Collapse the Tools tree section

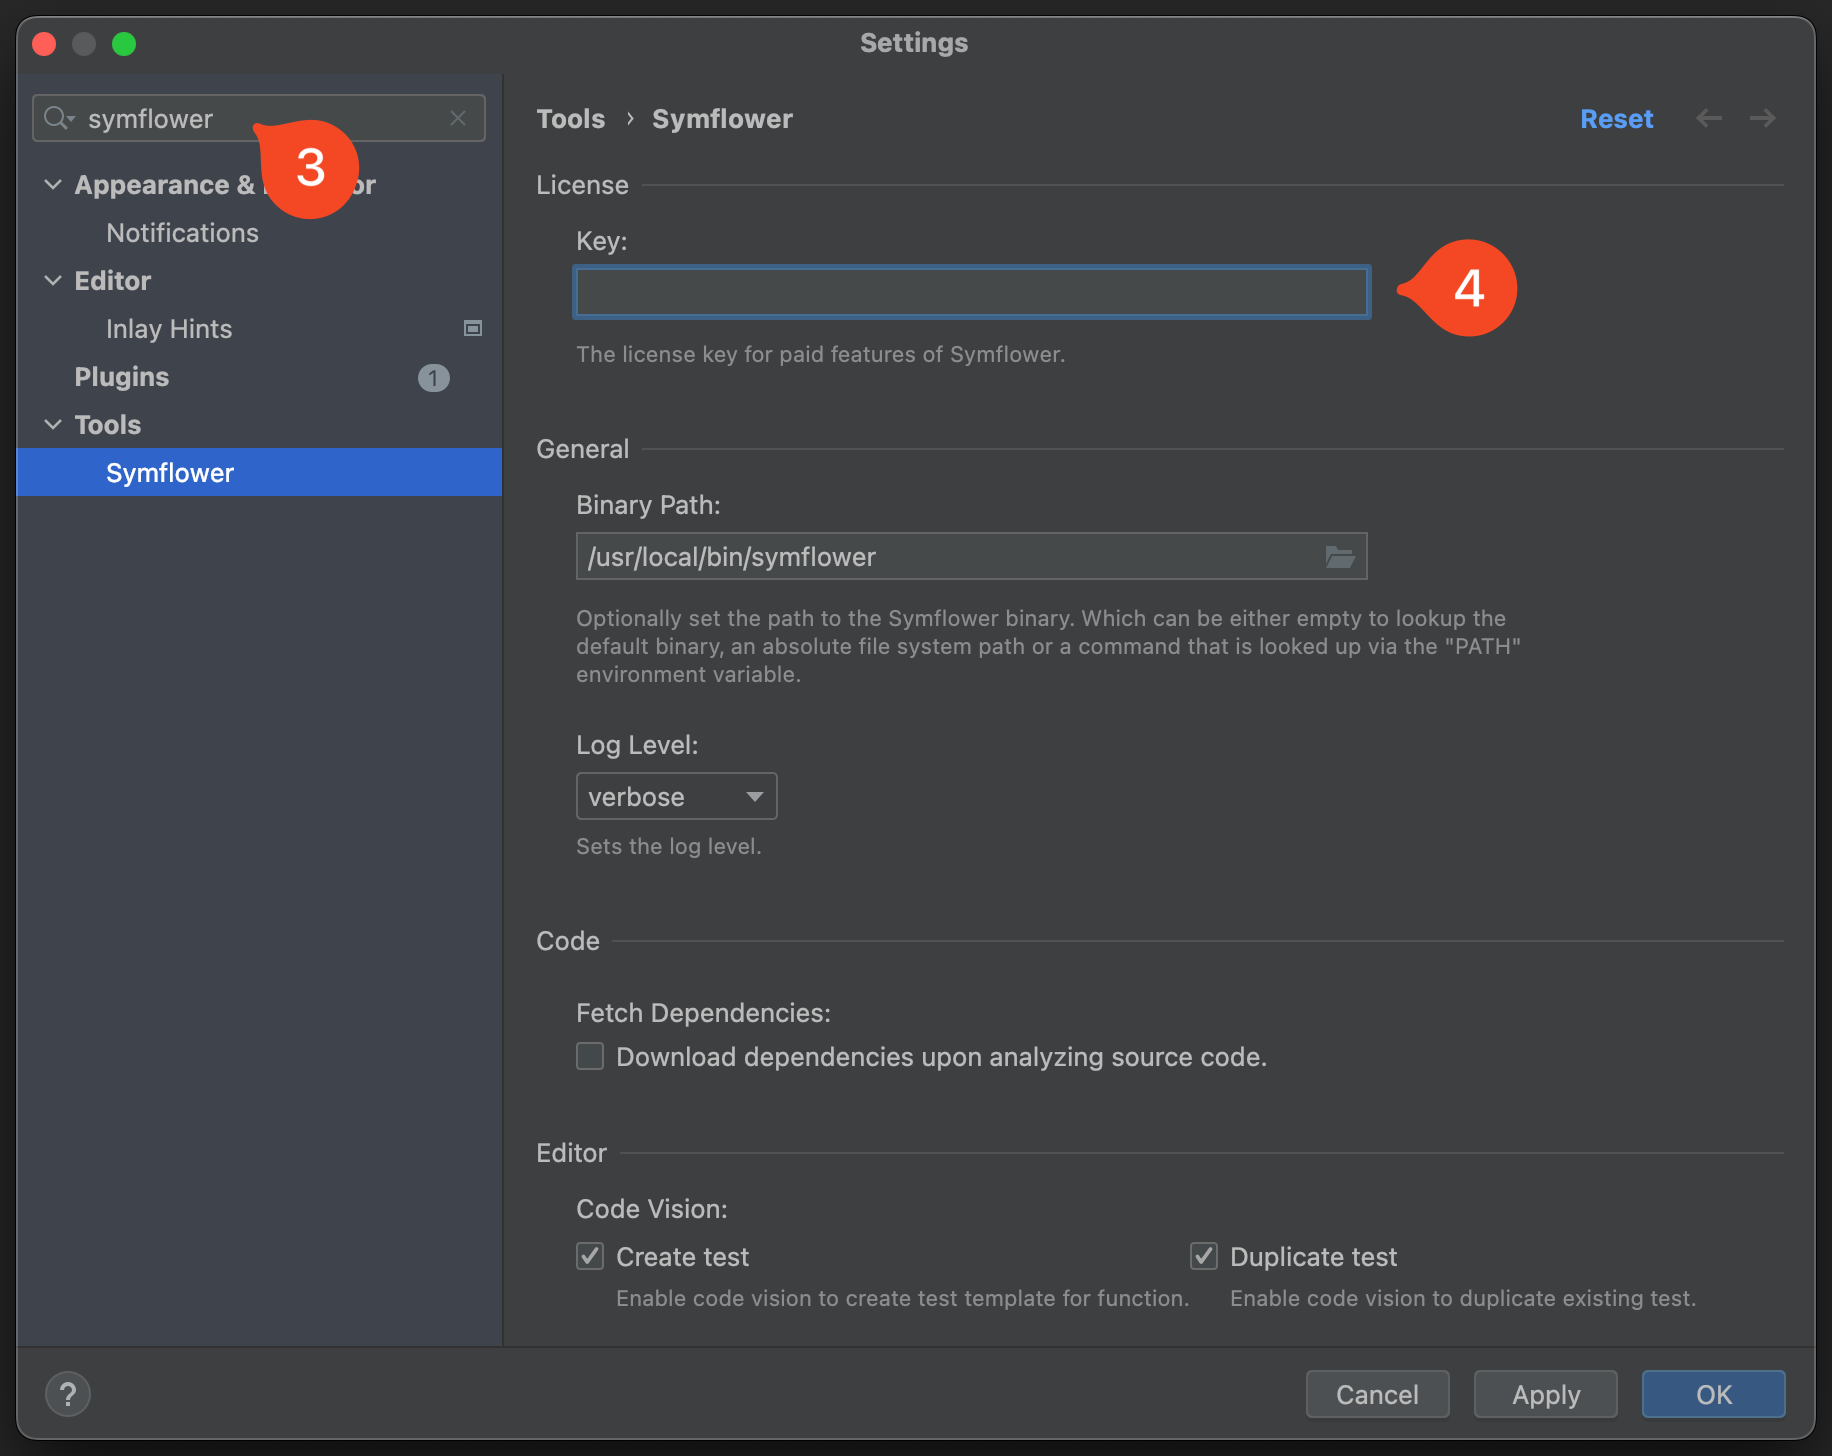(x=53, y=424)
